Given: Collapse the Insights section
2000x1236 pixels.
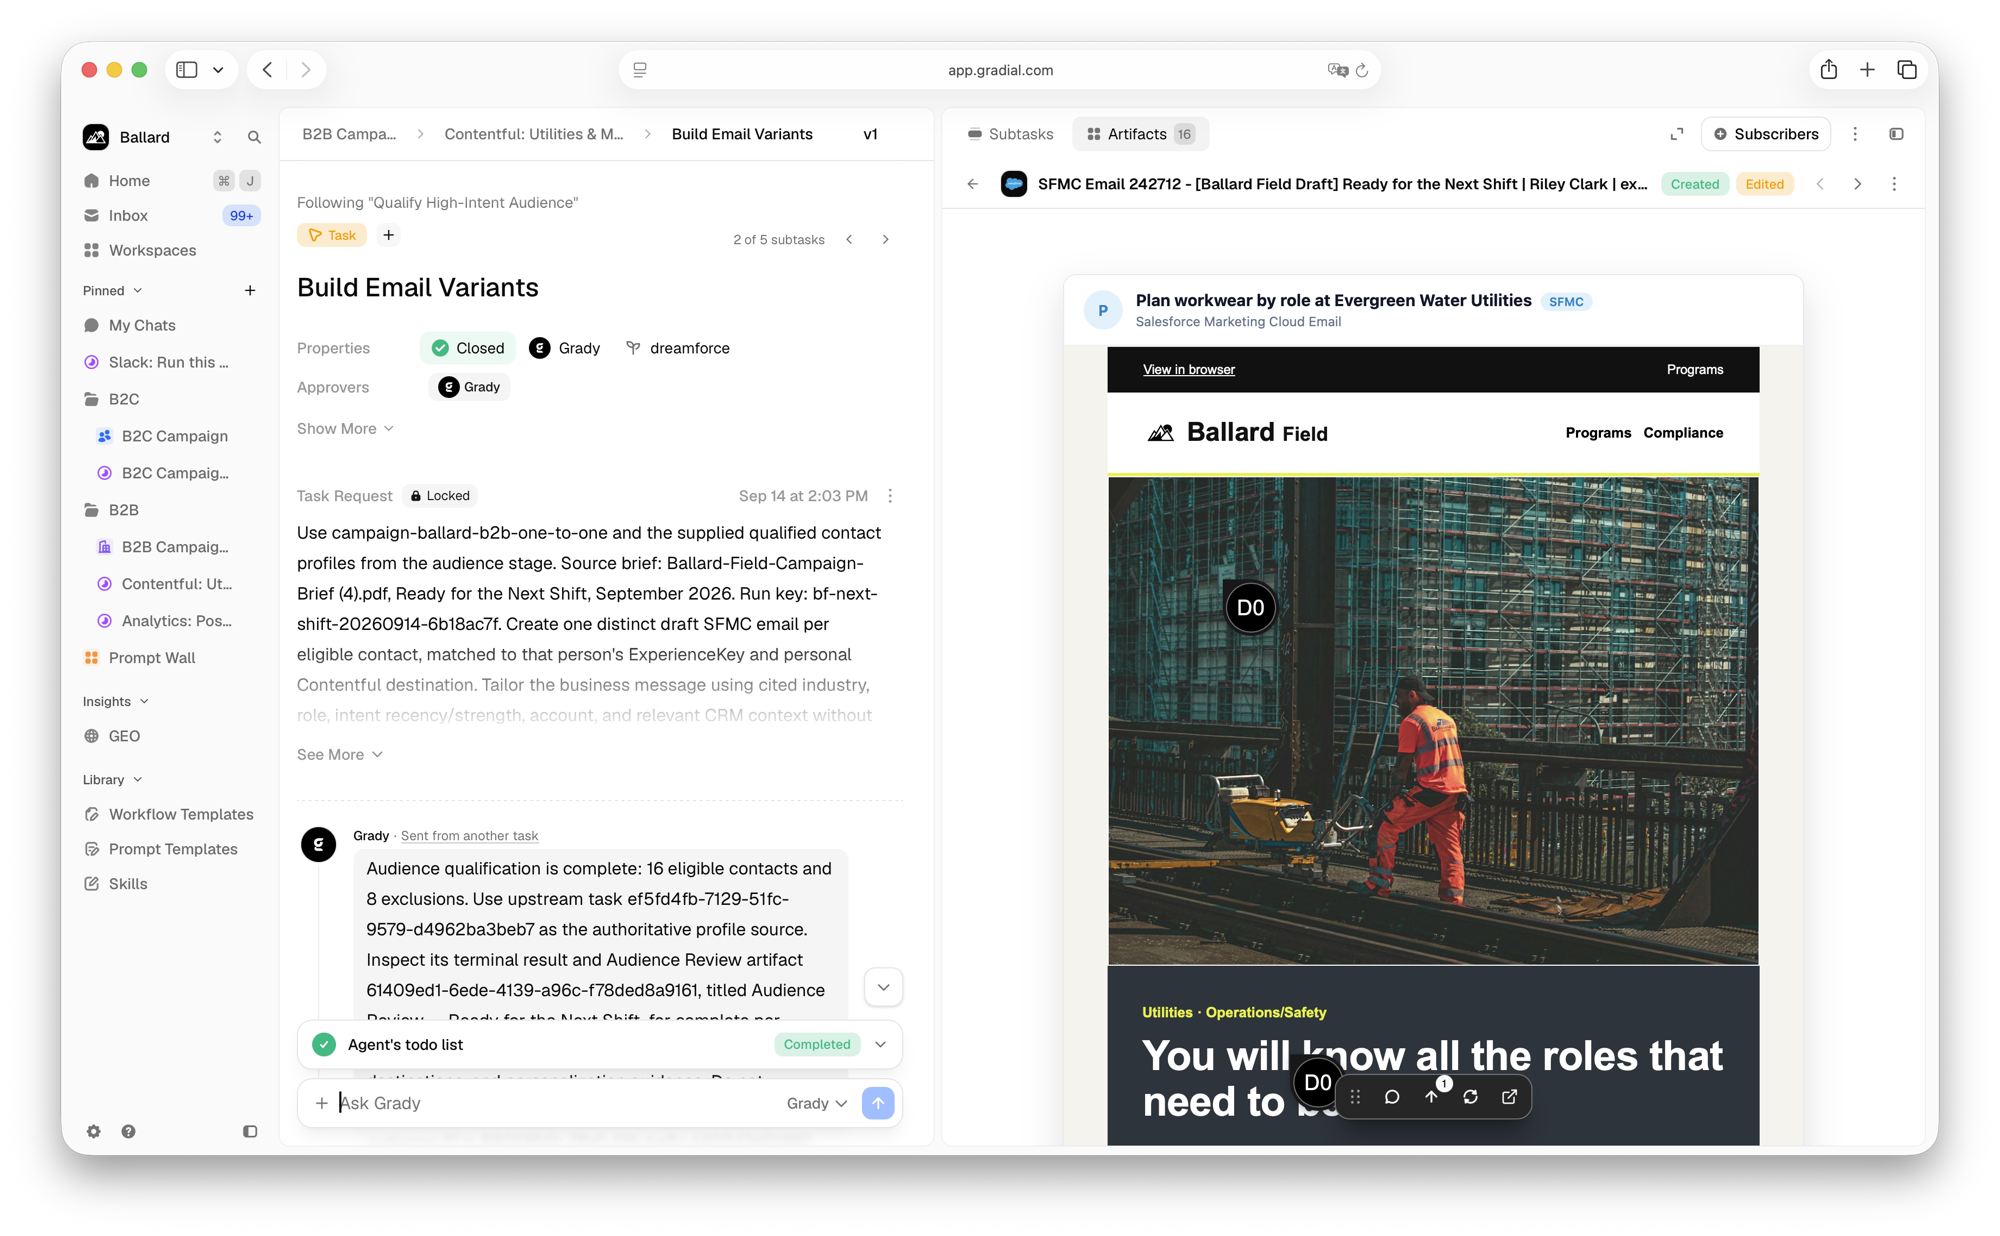Looking at the screenshot, I should tap(116, 701).
